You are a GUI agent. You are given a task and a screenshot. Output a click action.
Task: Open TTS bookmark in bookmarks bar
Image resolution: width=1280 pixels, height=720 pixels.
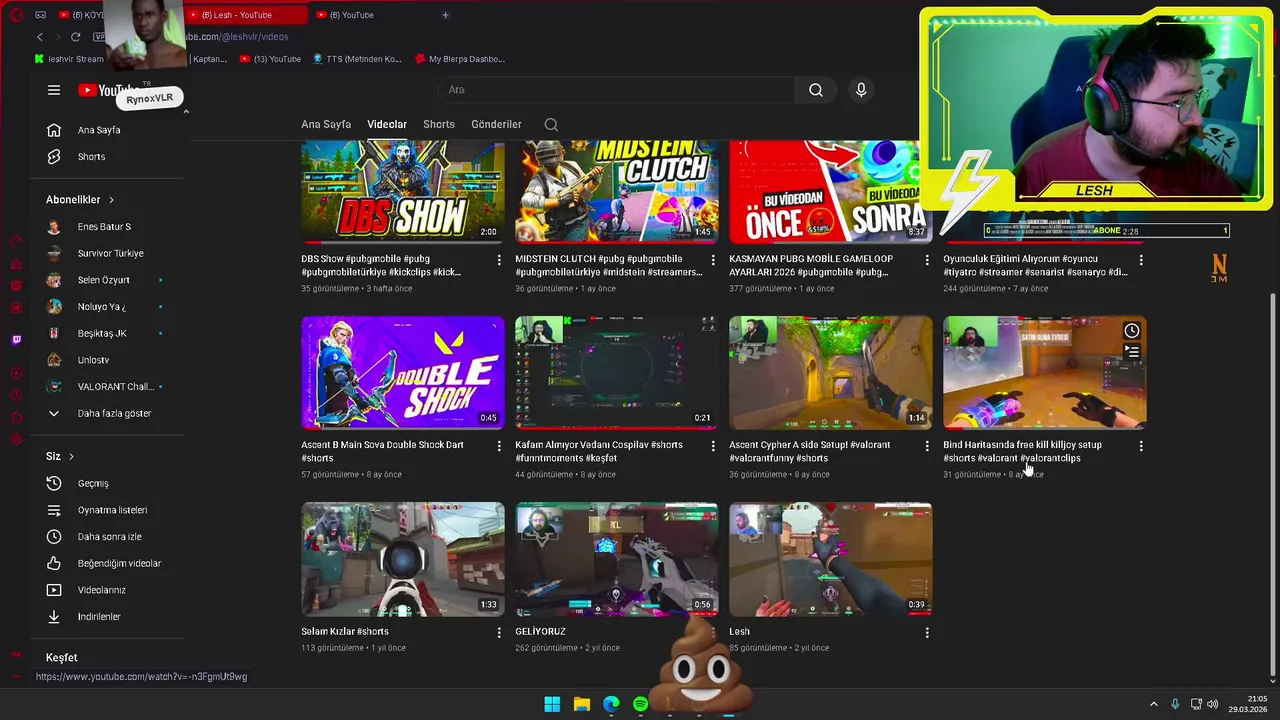pos(357,59)
